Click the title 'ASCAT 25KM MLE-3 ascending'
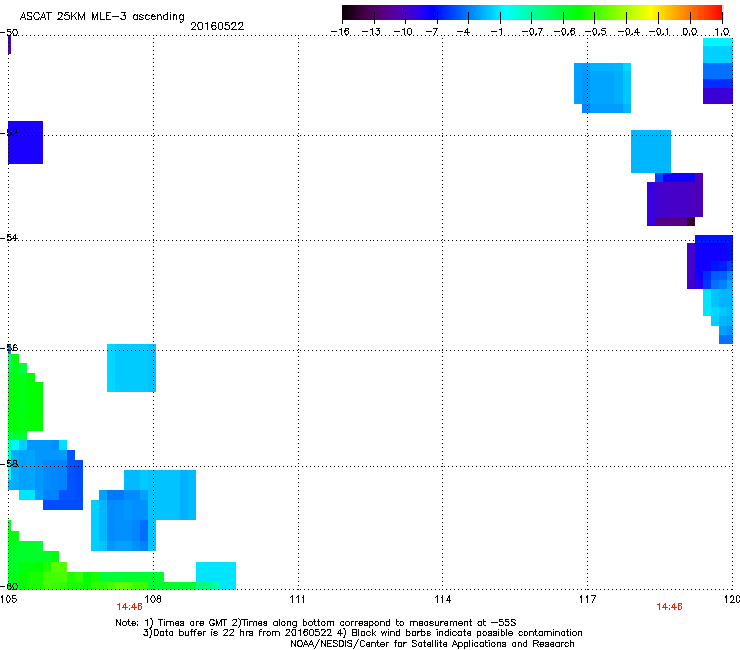The height and width of the screenshot is (650, 740). click(102, 16)
